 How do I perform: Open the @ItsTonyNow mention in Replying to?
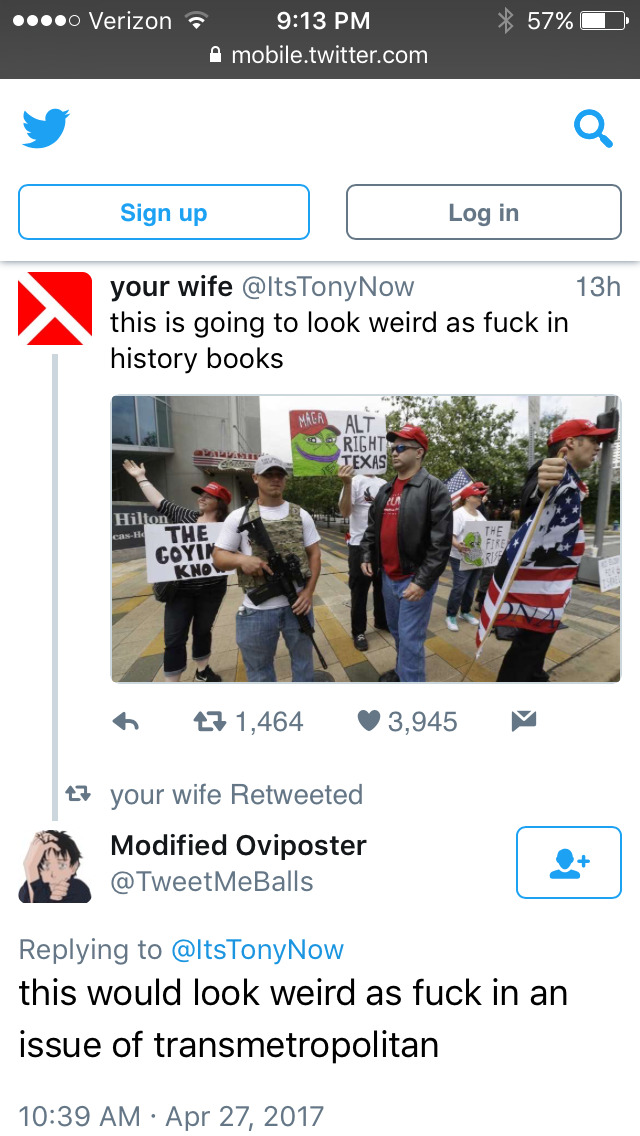point(257,949)
